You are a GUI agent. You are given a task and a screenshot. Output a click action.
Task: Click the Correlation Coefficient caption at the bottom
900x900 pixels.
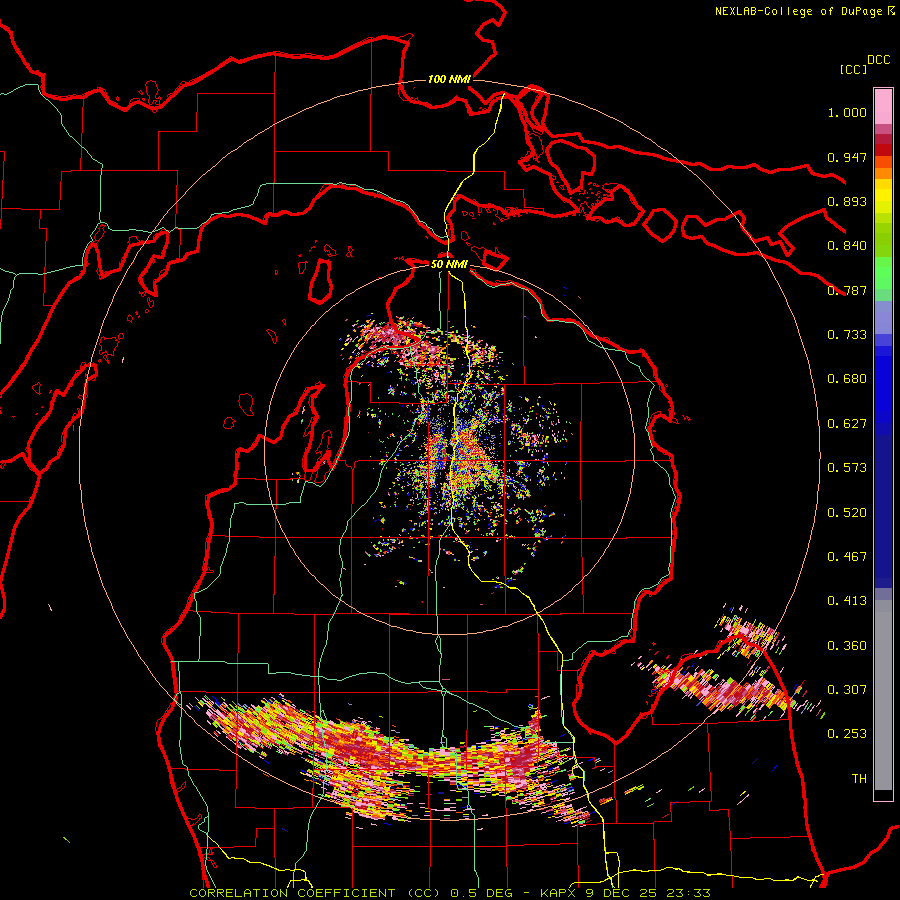click(x=450, y=893)
